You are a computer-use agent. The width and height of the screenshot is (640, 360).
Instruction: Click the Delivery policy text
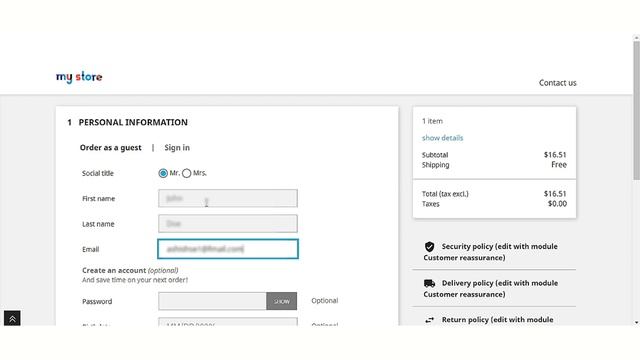[x=491, y=289]
